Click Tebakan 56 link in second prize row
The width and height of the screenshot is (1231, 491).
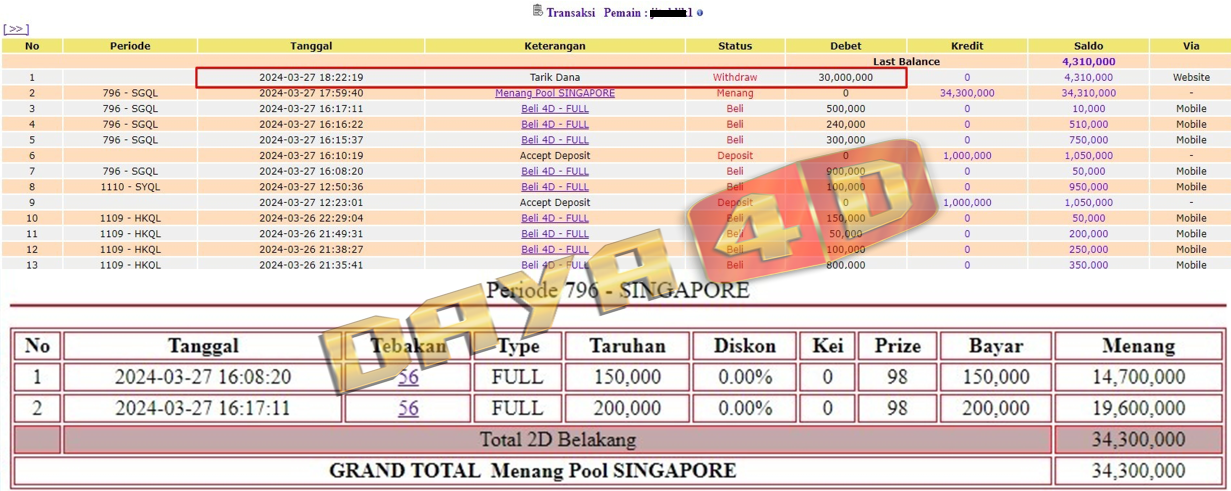(408, 408)
